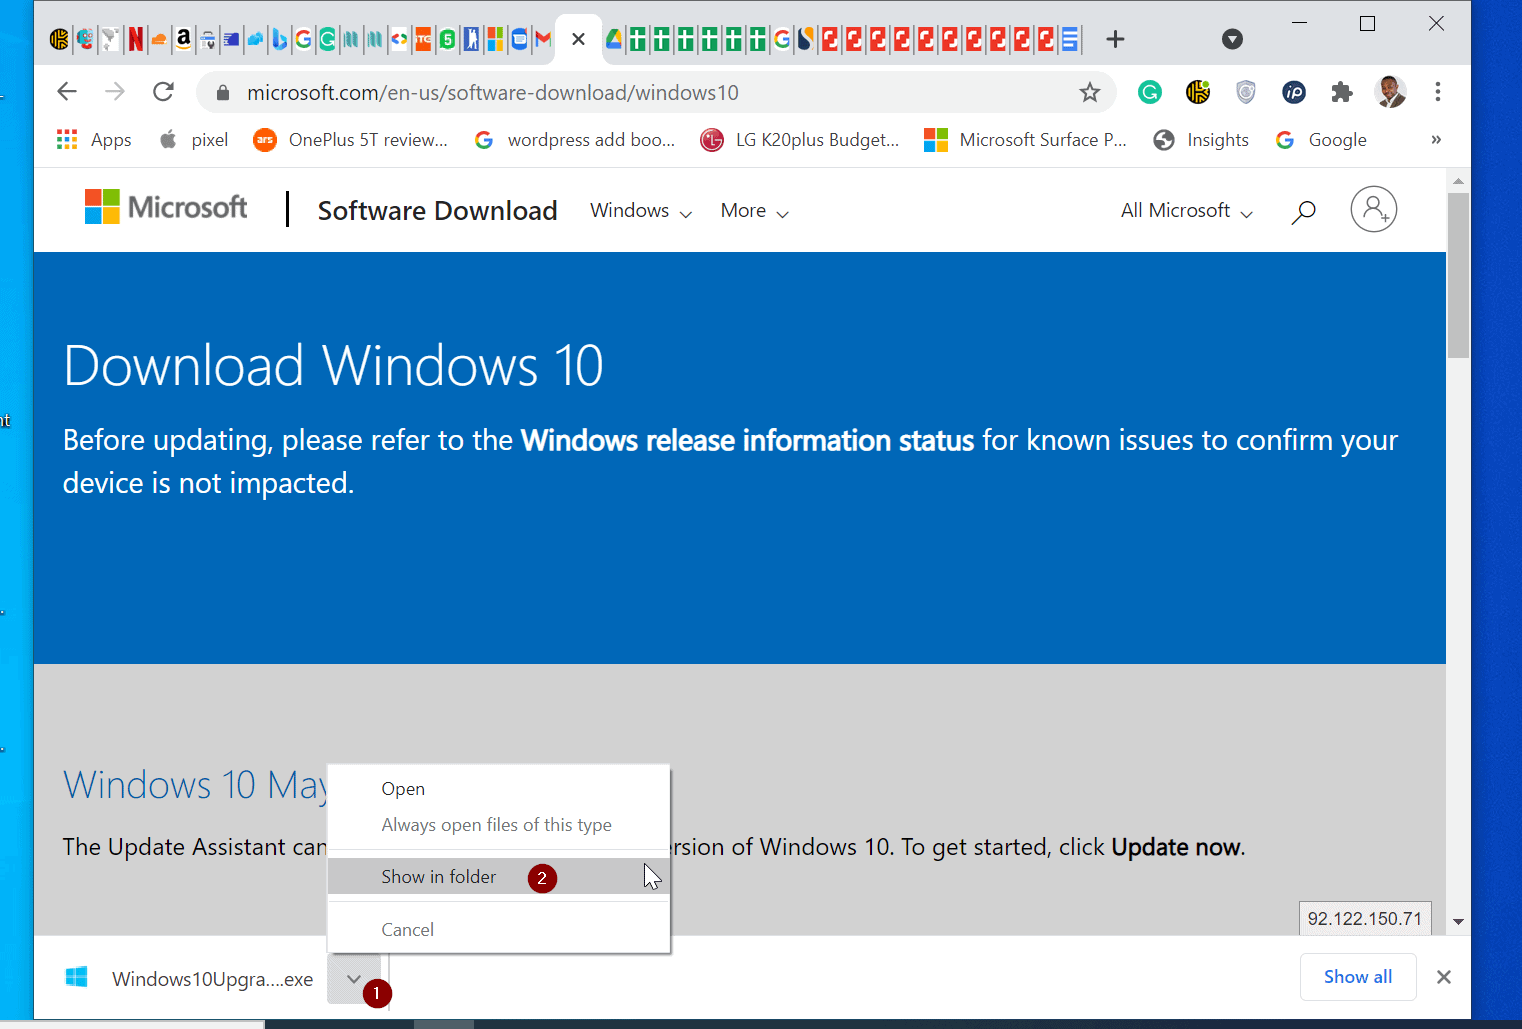Click the page's vertical scrollbar thumb

(x=1459, y=275)
